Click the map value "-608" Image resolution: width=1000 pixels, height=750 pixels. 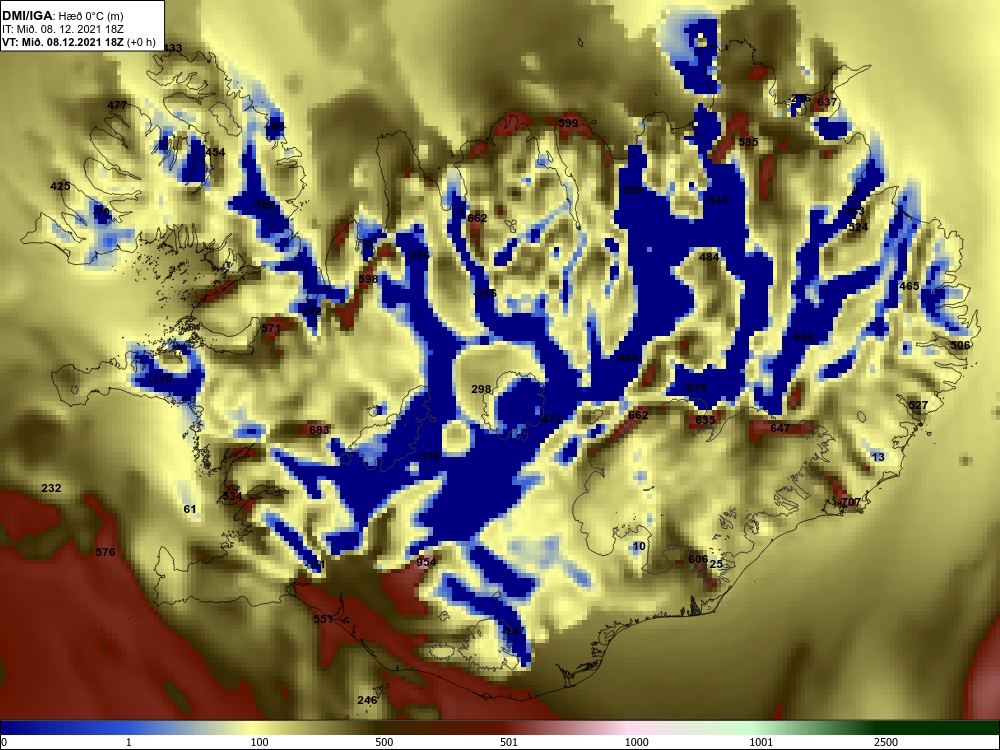point(802,337)
